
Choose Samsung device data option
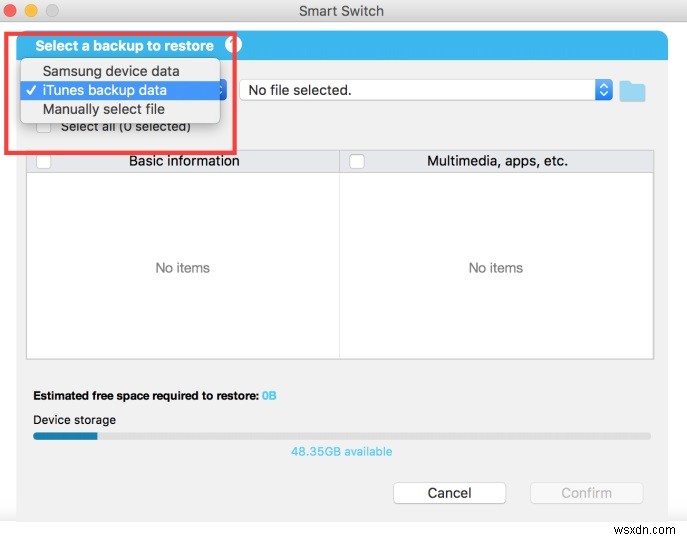[120, 71]
